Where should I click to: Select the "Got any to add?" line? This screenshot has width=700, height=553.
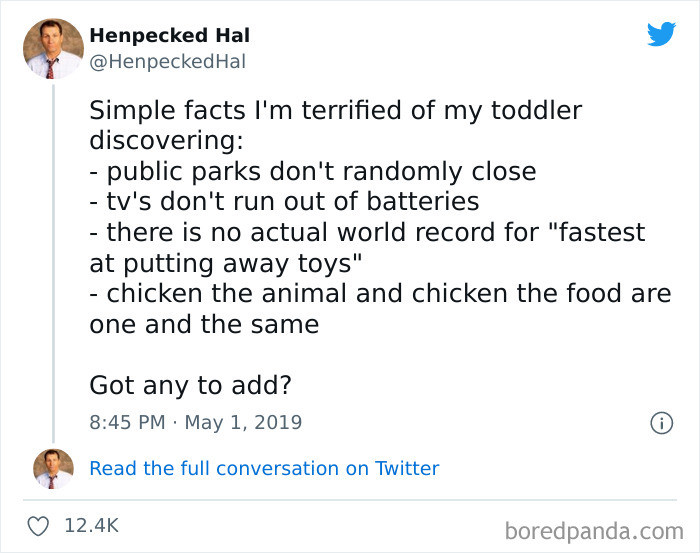(191, 385)
